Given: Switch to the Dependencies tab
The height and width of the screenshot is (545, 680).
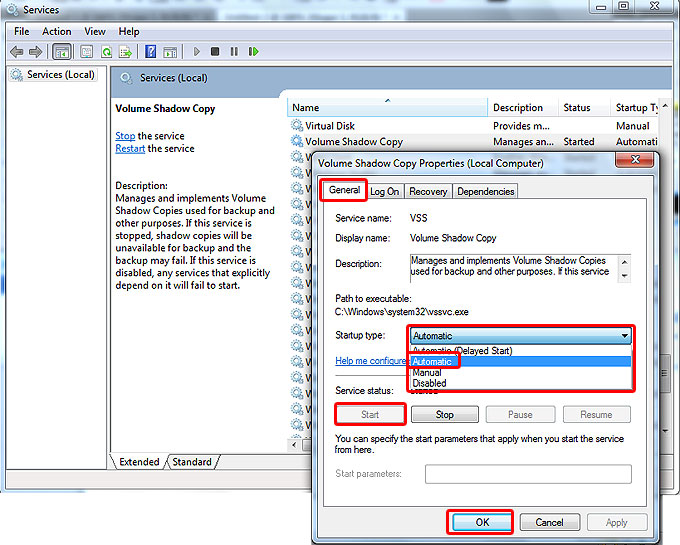Looking at the screenshot, I should click(x=485, y=191).
